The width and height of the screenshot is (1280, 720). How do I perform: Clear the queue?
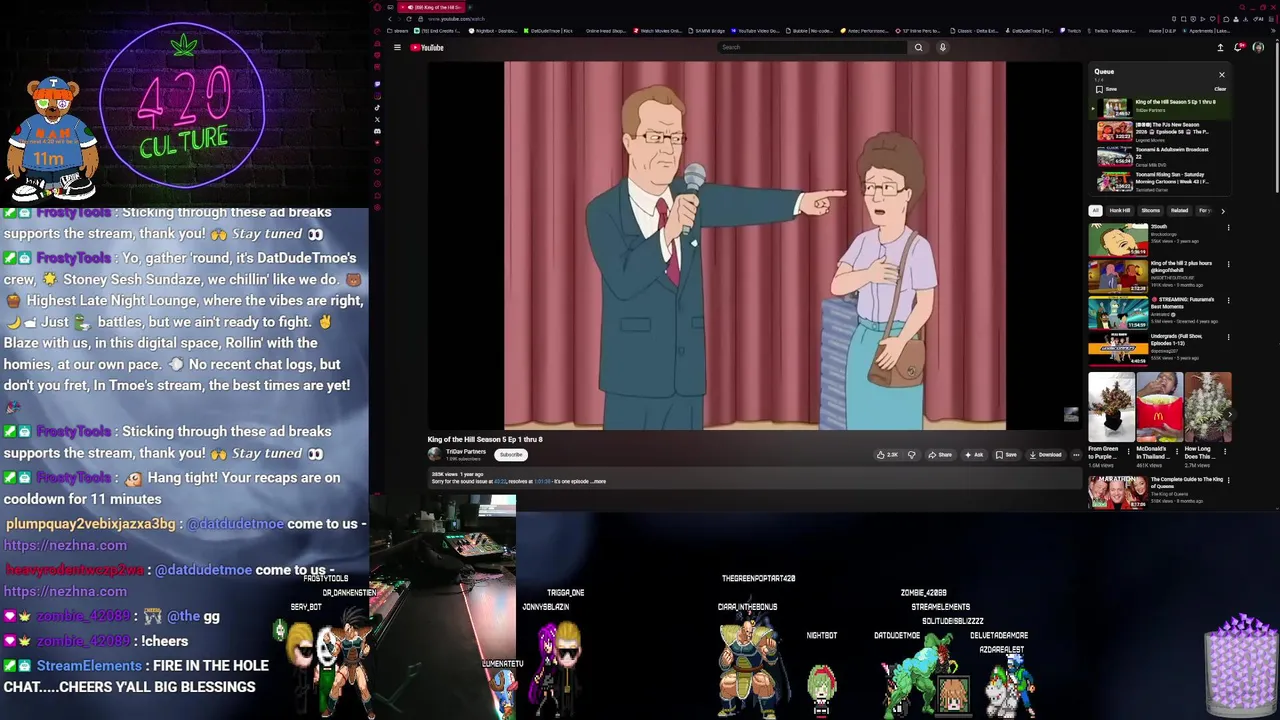(x=1220, y=89)
